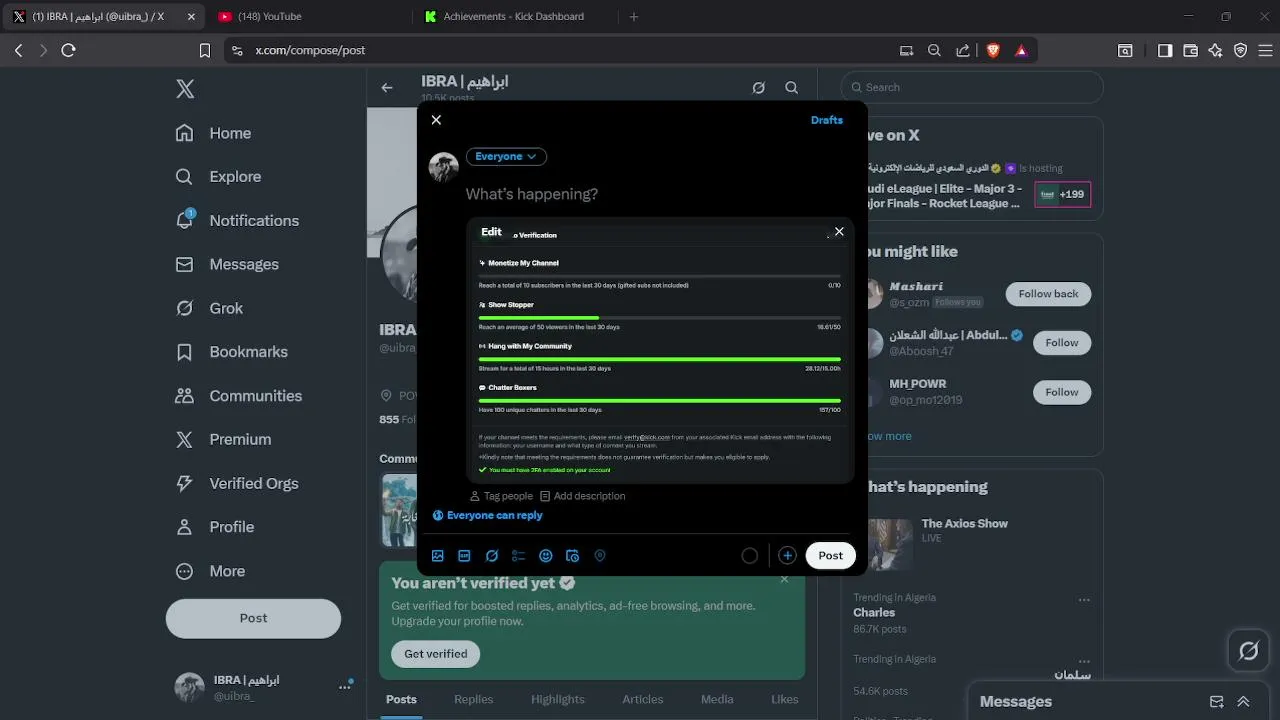Click search icon in profile header
Image resolution: width=1280 pixels, height=720 pixels.
(792, 88)
